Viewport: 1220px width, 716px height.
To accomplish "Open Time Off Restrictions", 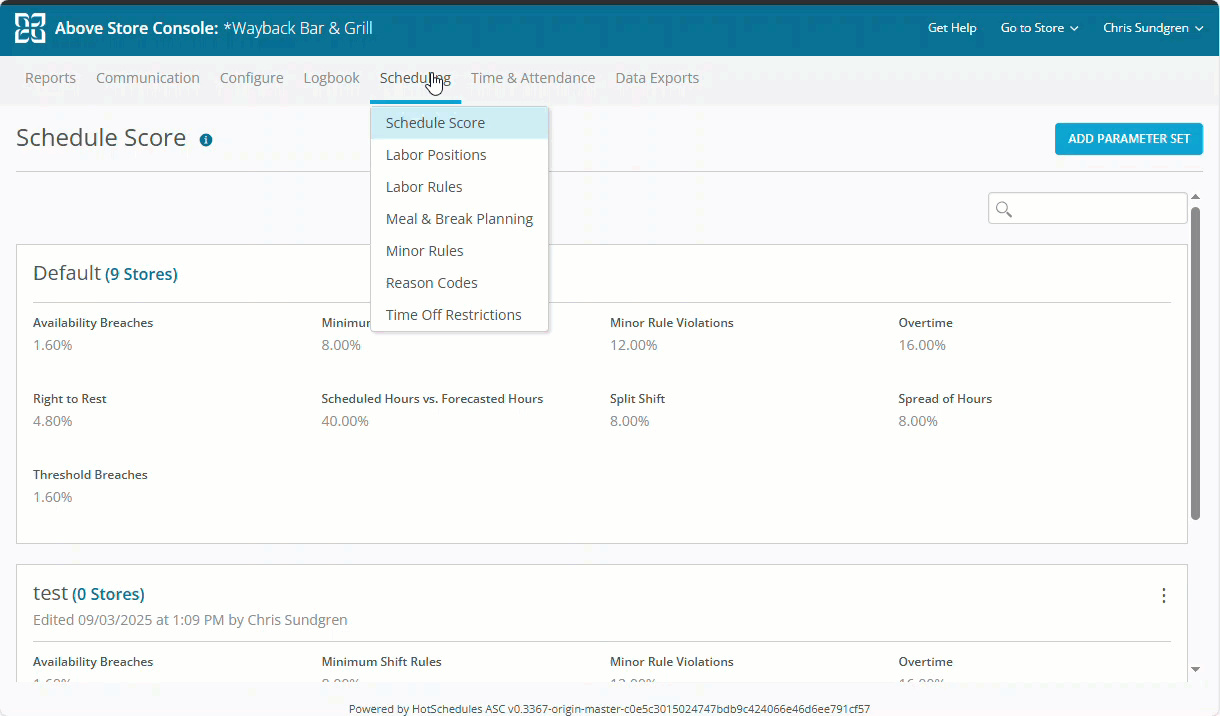I will [453, 315].
